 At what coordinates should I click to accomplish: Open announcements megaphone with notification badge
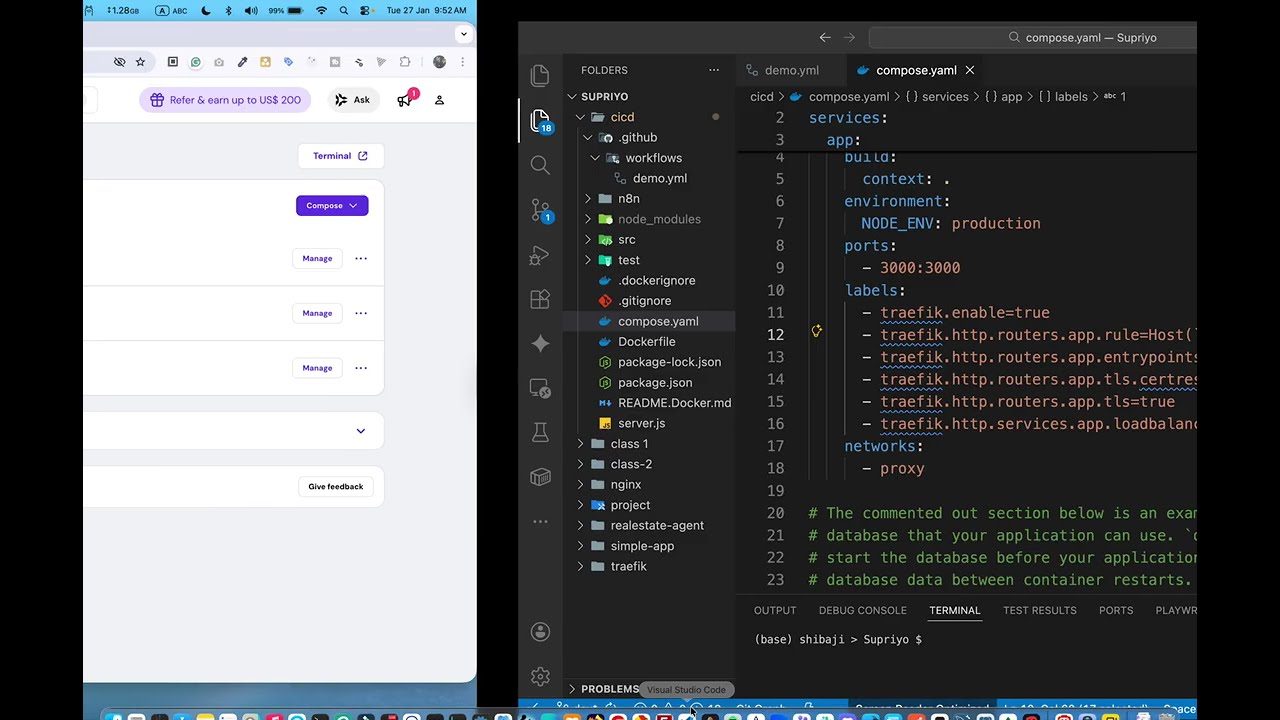pos(405,99)
